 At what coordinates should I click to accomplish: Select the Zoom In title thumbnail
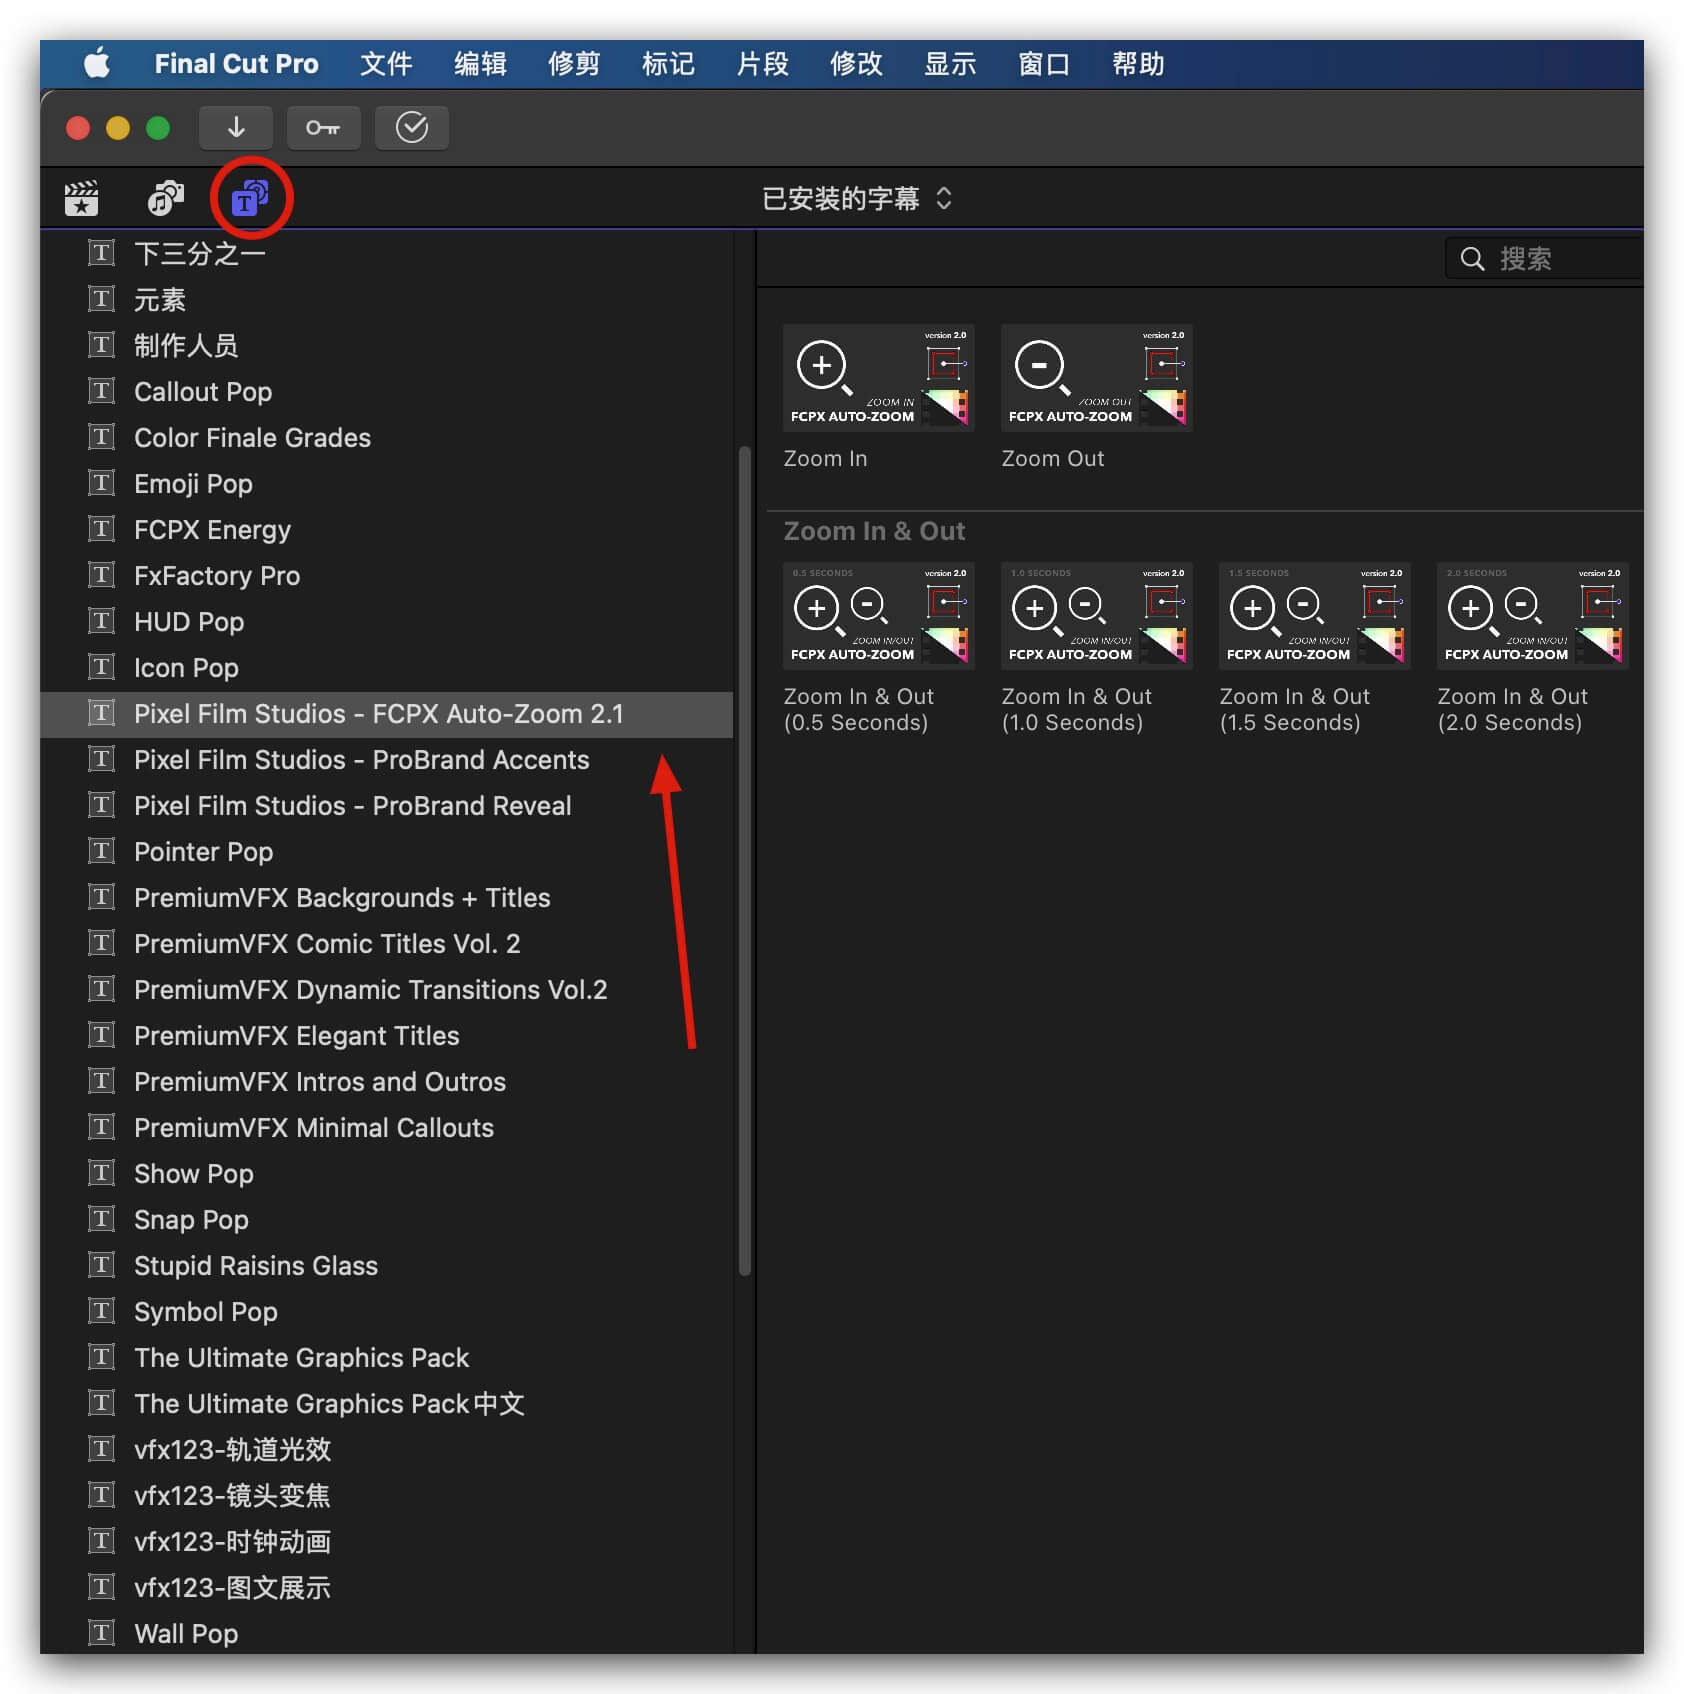[x=879, y=378]
